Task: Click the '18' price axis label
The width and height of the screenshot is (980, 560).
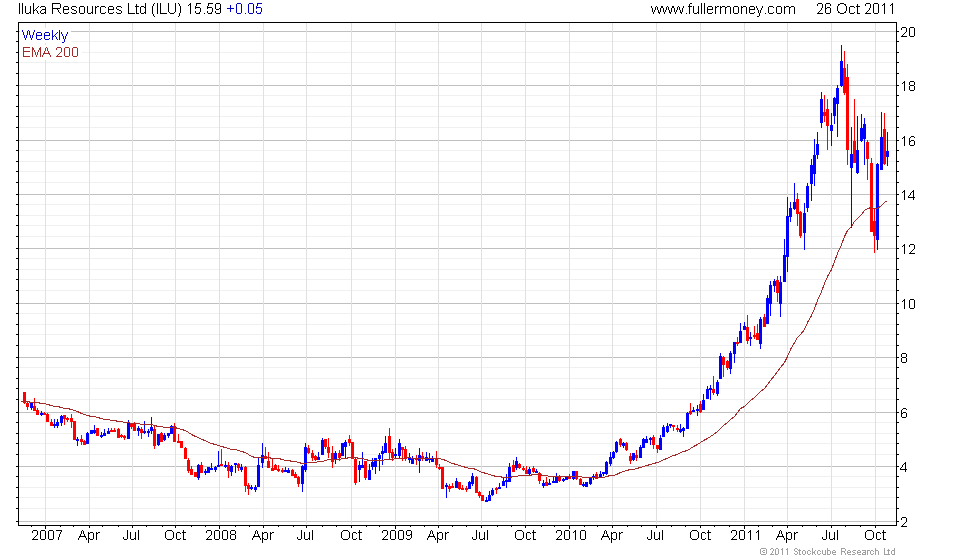Action: [908, 86]
